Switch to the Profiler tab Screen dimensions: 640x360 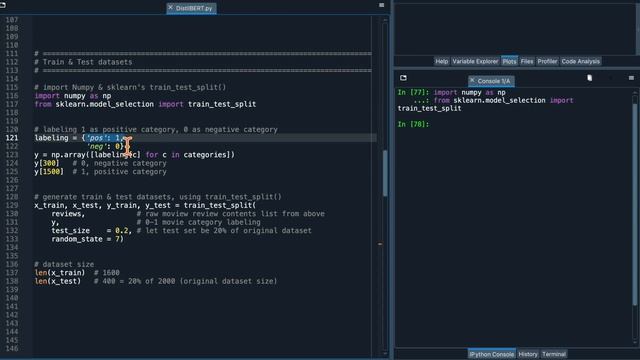[547, 61]
